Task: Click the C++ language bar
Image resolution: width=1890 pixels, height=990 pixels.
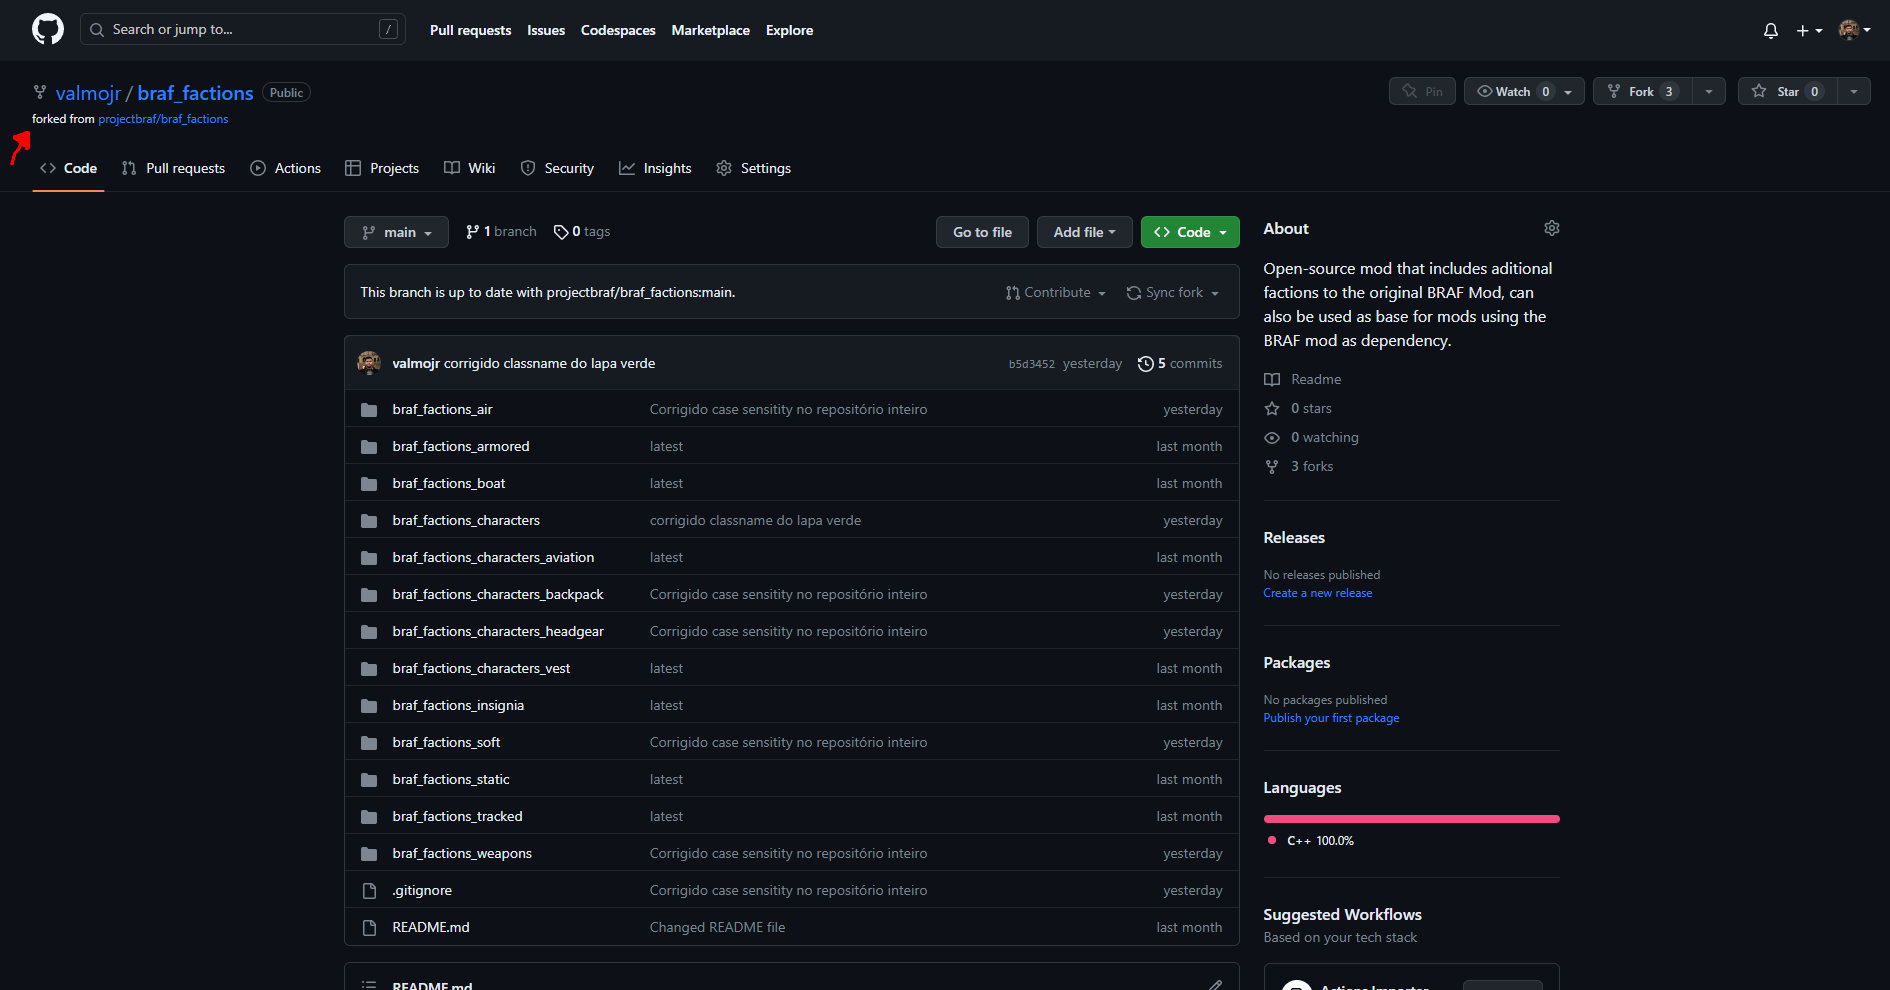Action: point(1411,819)
